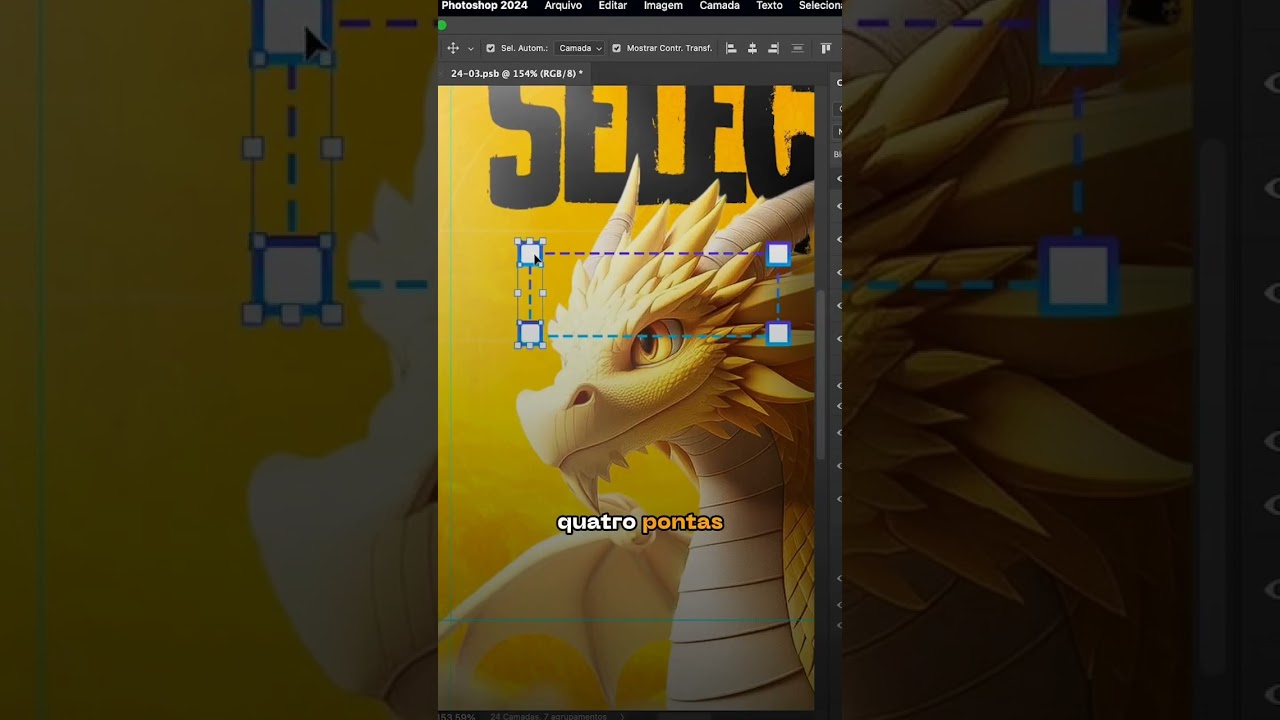1280x720 pixels.
Task: Open the Camada menu in menu bar
Action: pyautogui.click(x=720, y=6)
